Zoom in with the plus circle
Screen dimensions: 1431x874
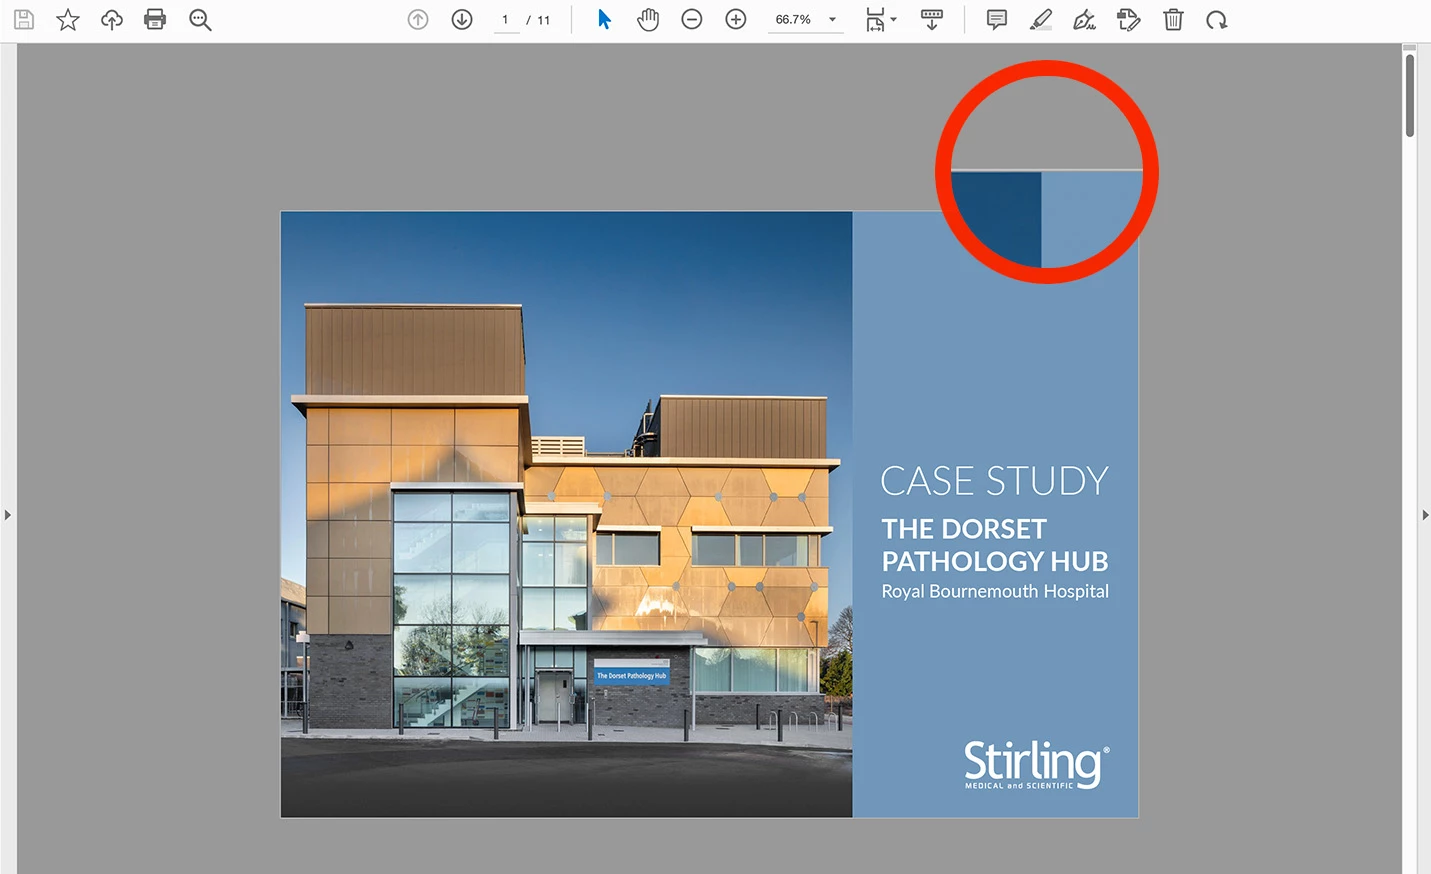click(x=736, y=20)
